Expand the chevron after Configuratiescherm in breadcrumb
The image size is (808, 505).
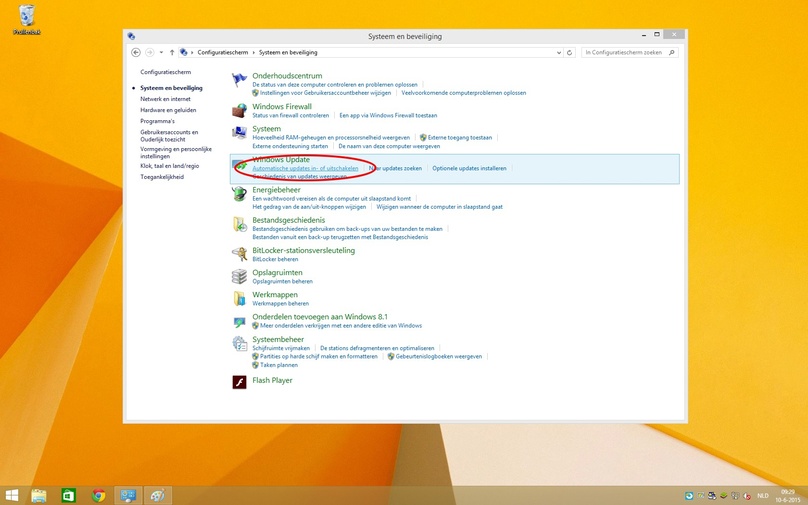(x=254, y=52)
